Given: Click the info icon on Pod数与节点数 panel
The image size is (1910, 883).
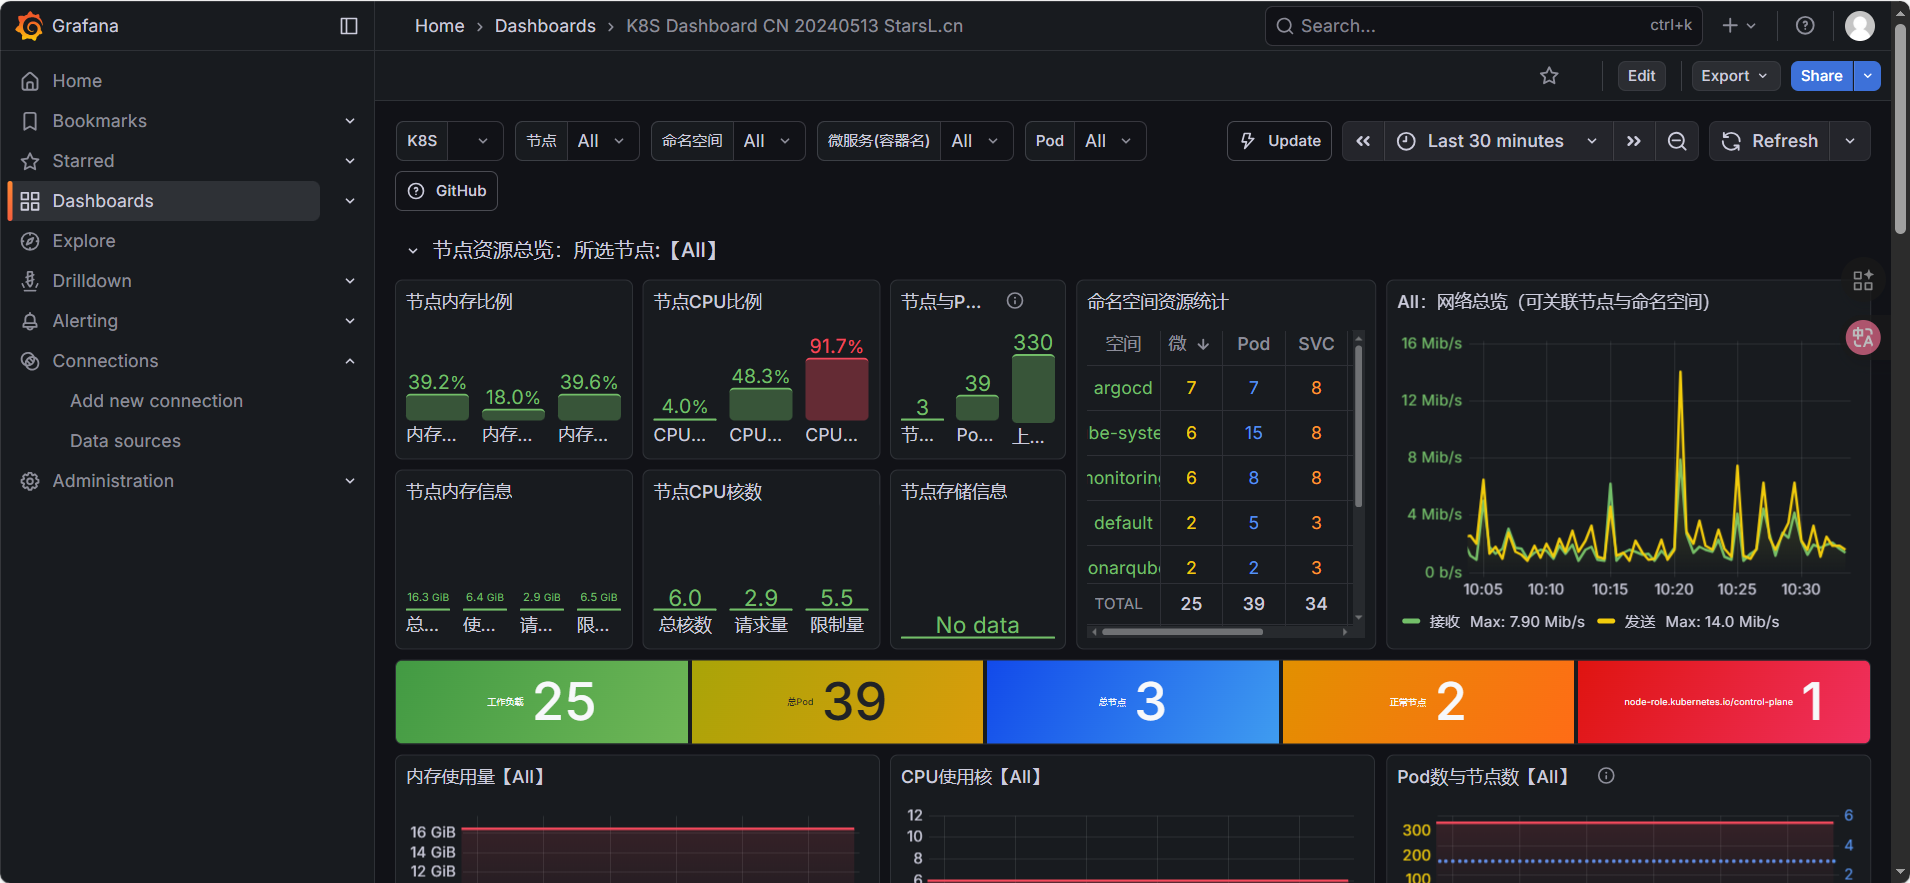Looking at the screenshot, I should point(1606,776).
